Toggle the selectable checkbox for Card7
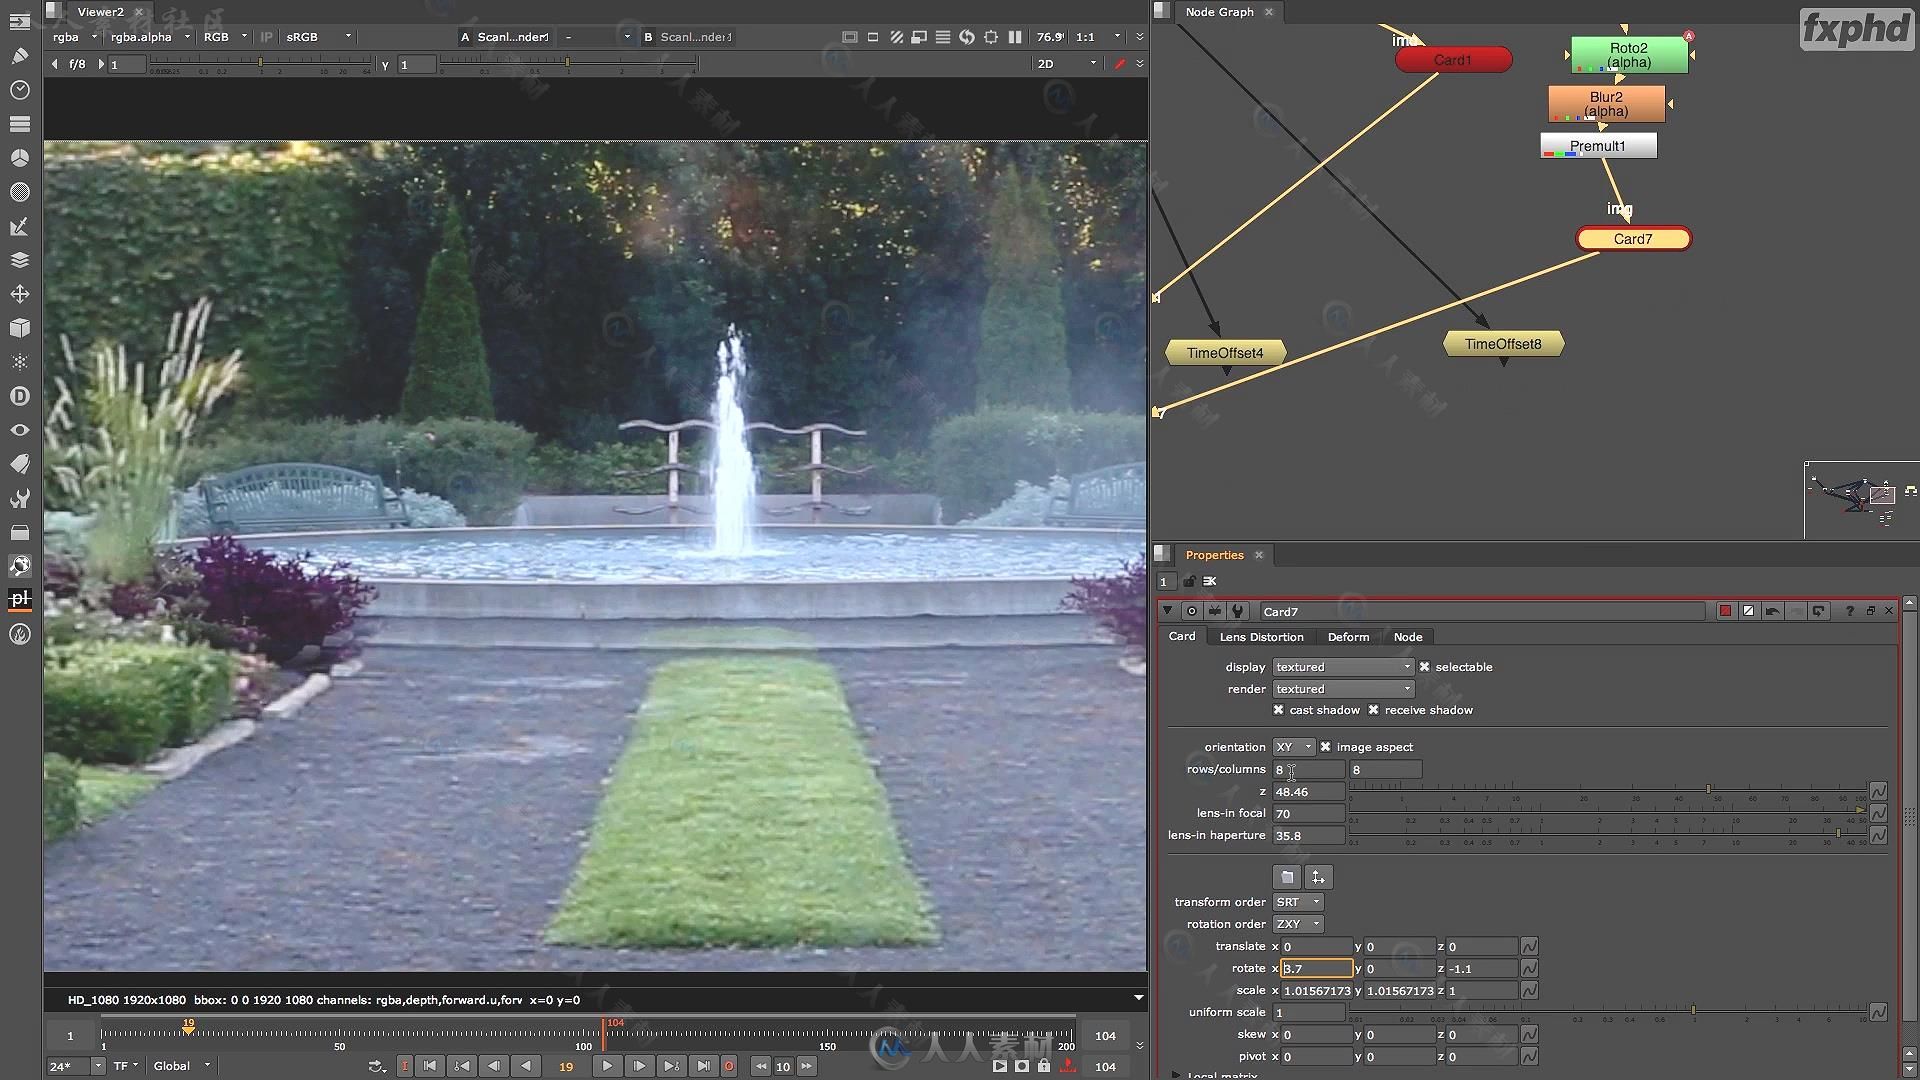 [x=1425, y=666]
